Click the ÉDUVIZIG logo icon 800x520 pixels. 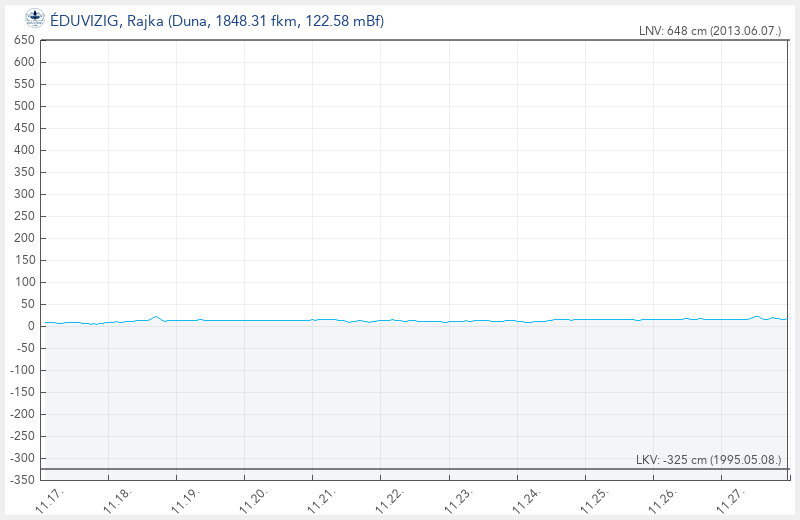coord(34,19)
